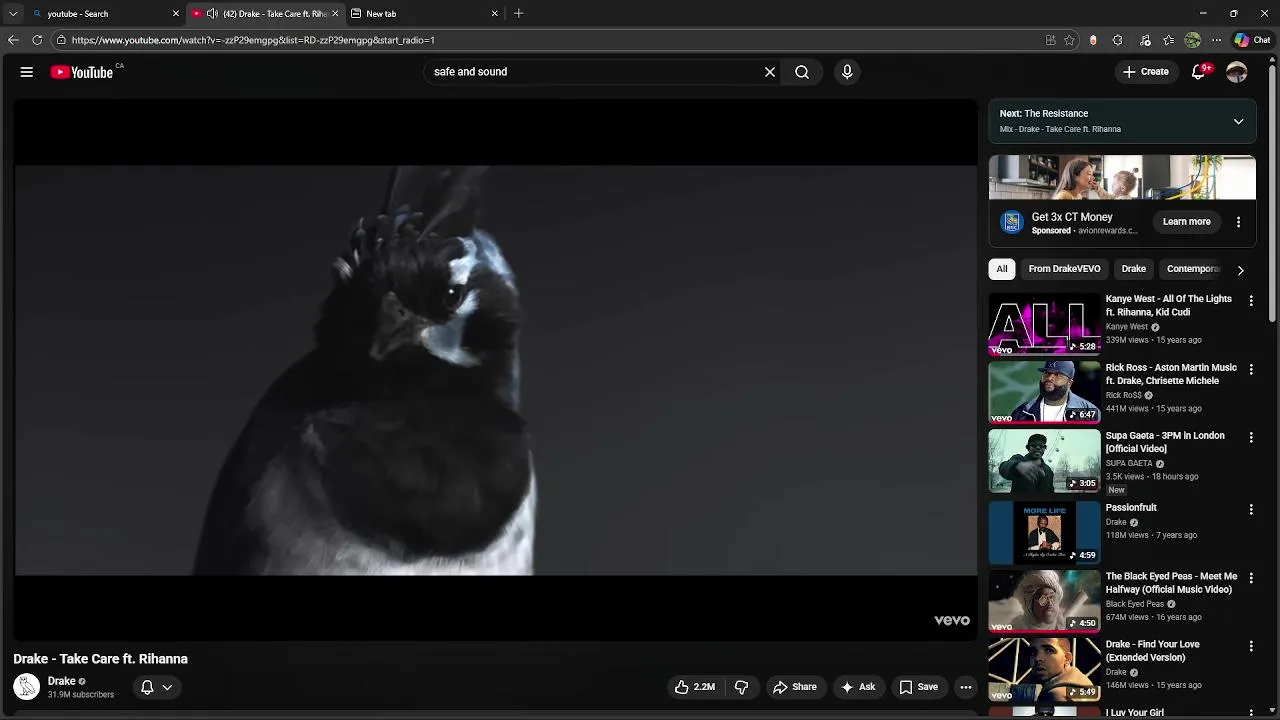The image size is (1280, 720).
Task: Open All Of The Lights video thumbnail
Action: pyautogui.click(x=1044, y=324)
